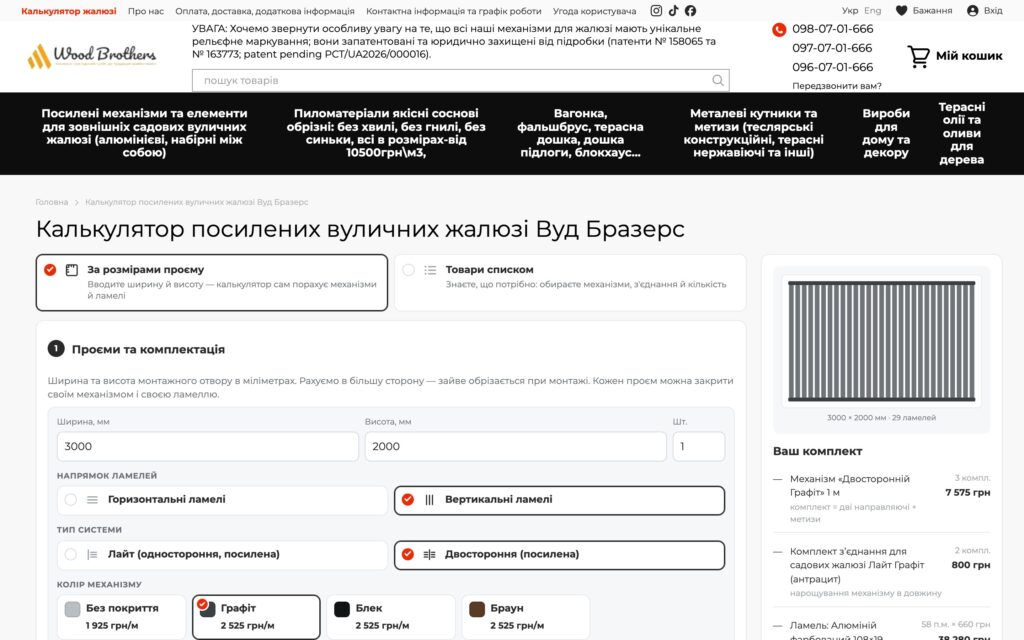Click the horizontal lamellas icon

(92, 500)
